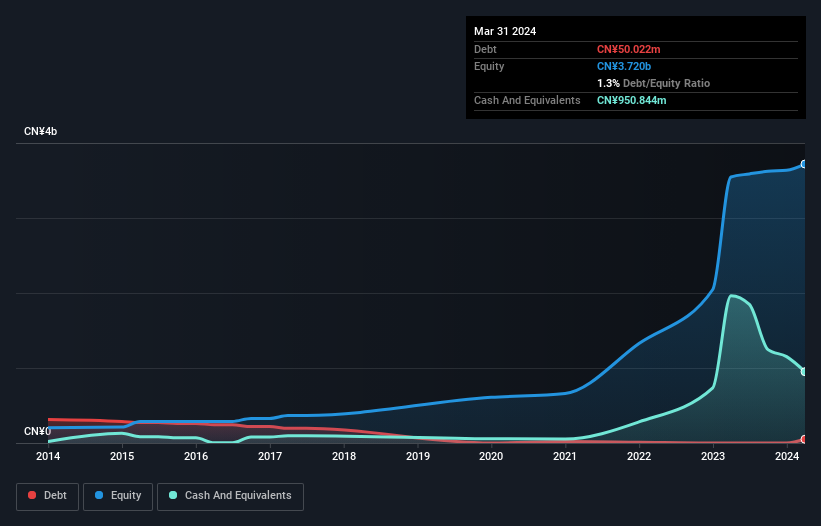Click the 2014 x-axis label

pyautogui.click(x=48, y=456)
